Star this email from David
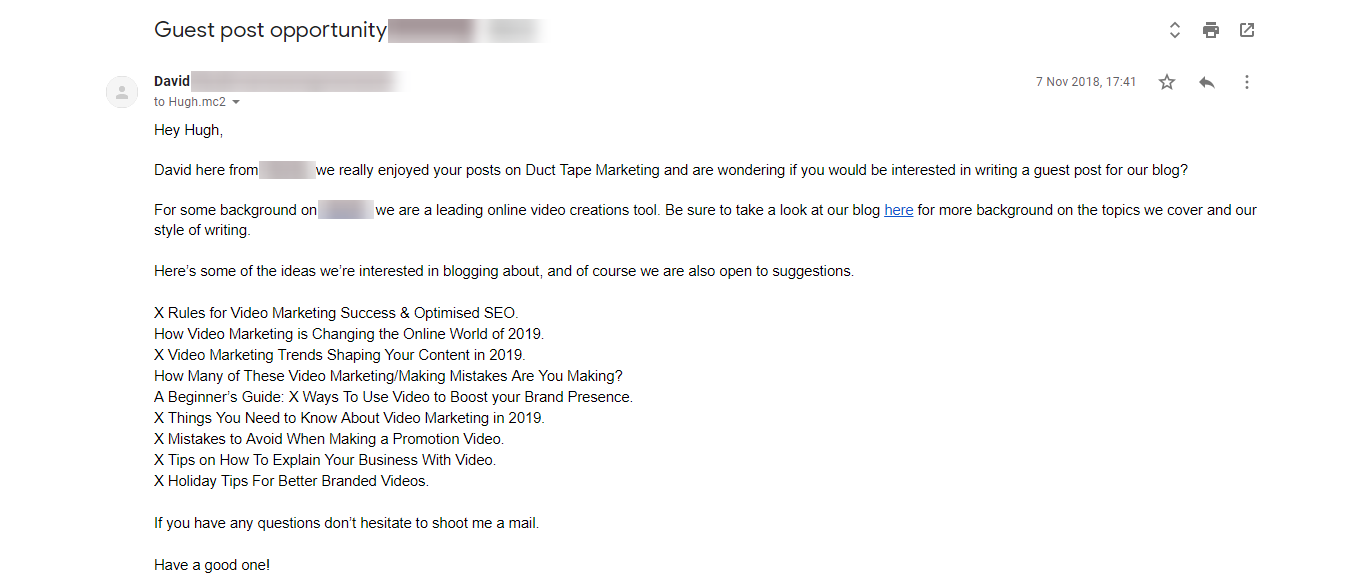The image size is (1366, 584). [x=1167, y=82]
